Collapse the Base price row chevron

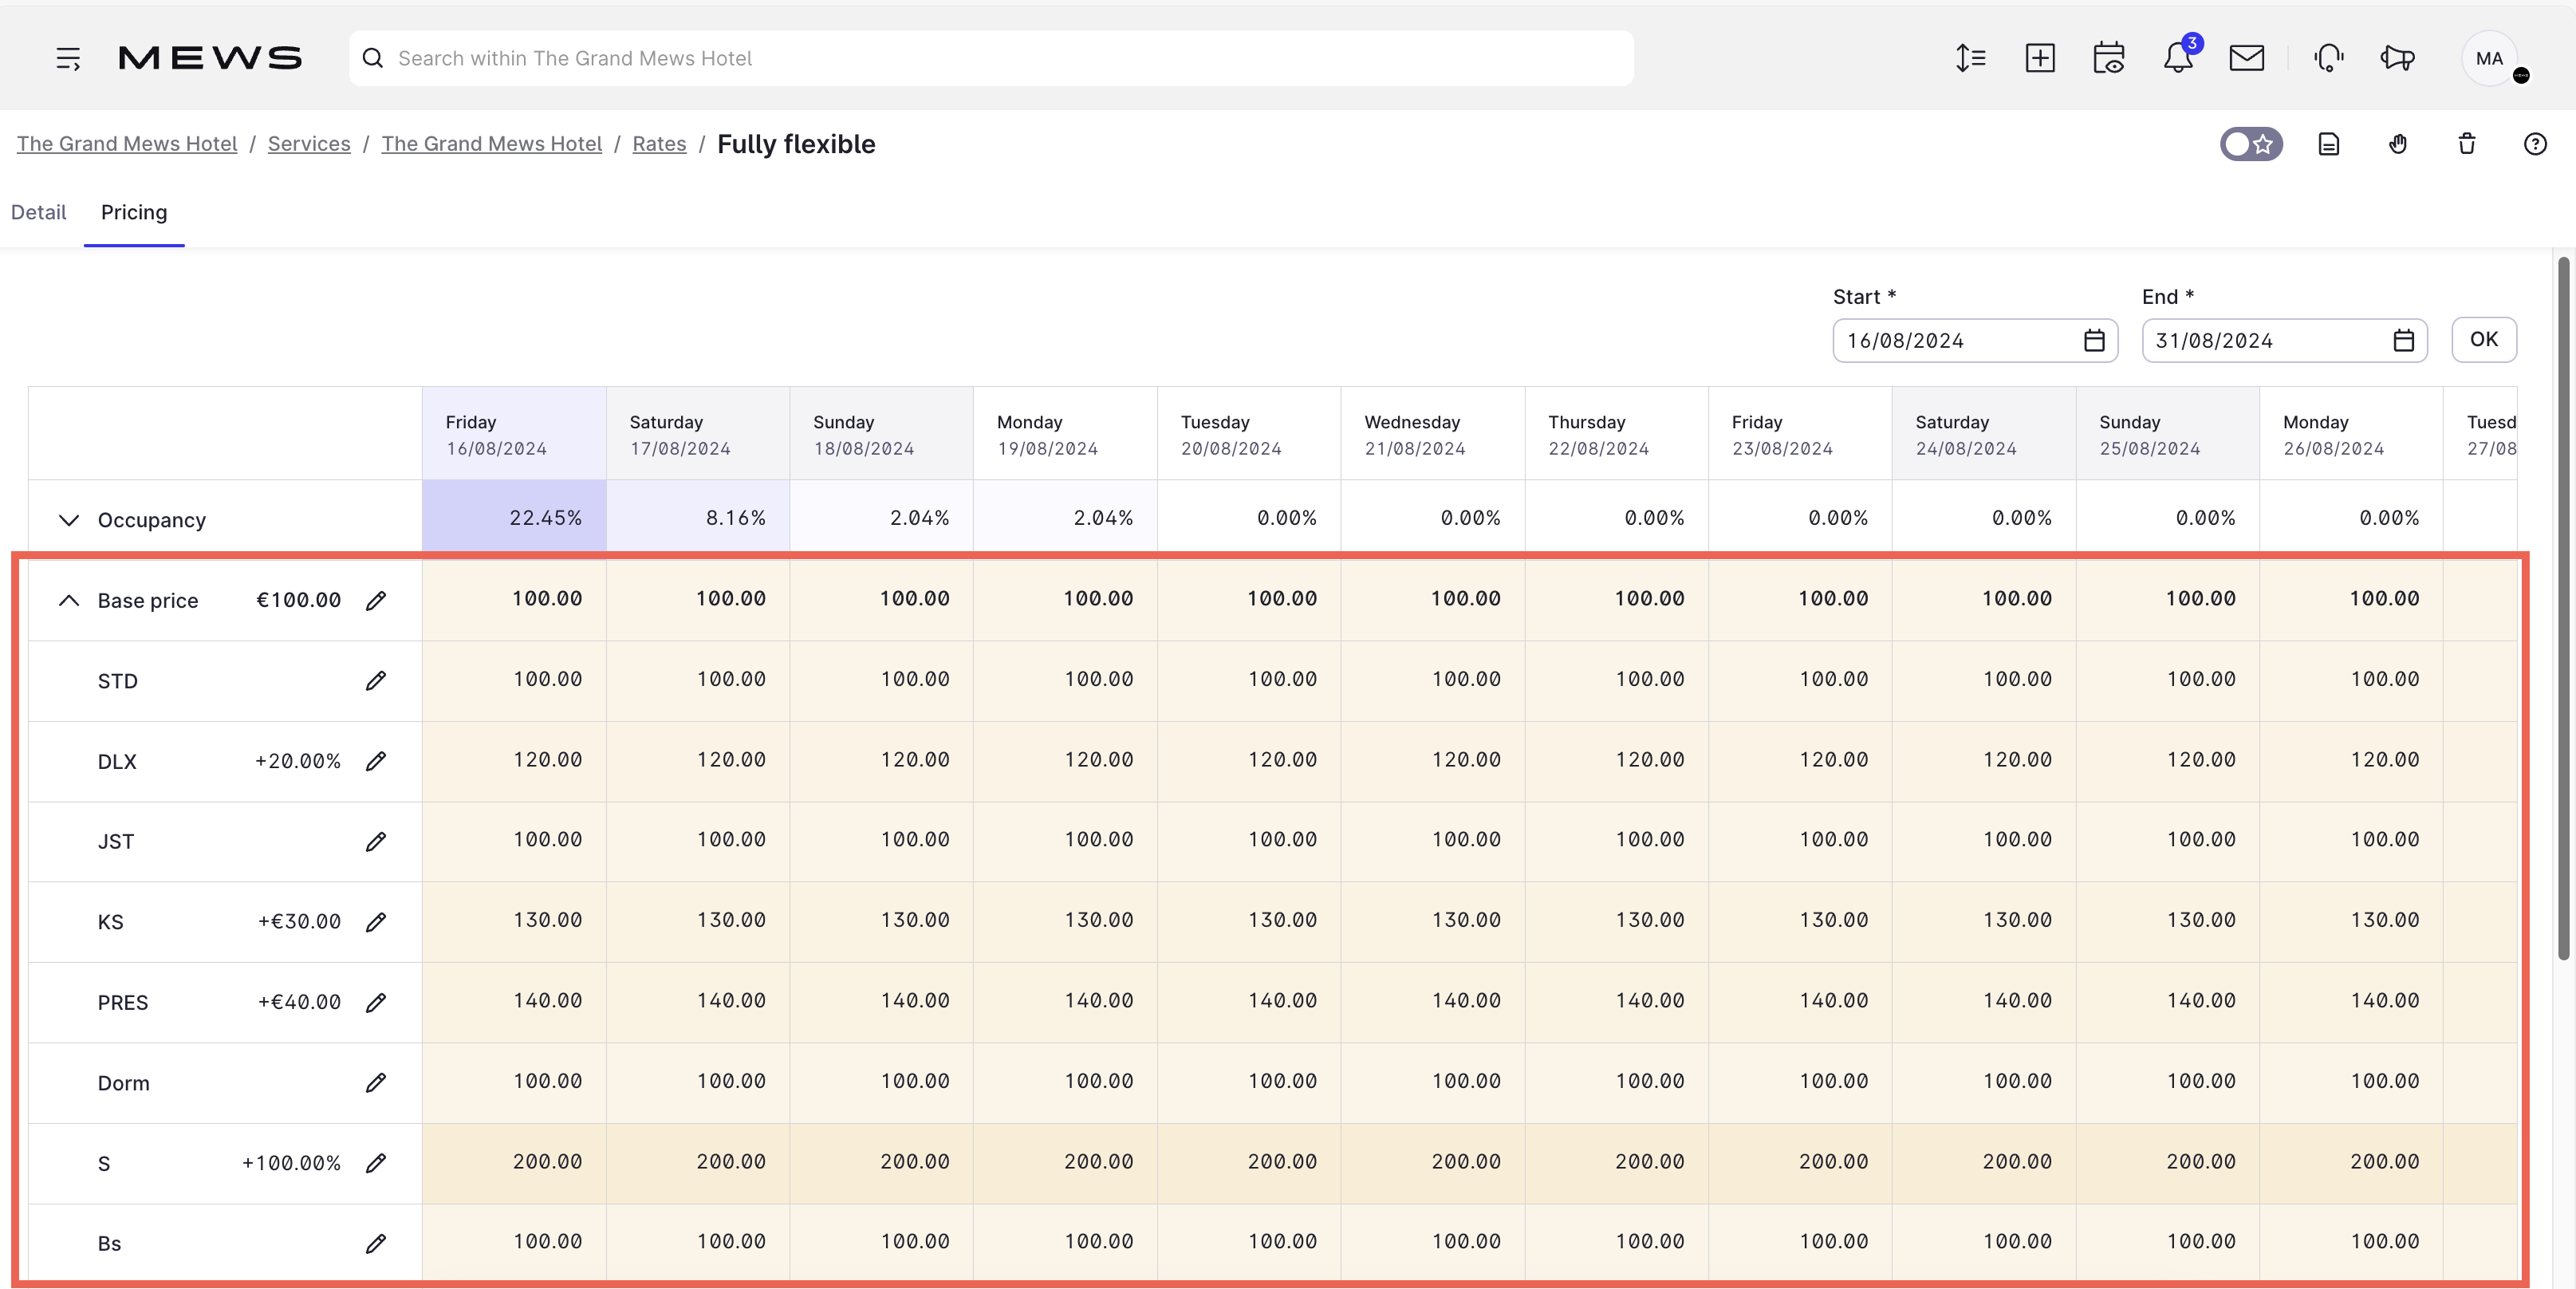[x=68, y=600]
